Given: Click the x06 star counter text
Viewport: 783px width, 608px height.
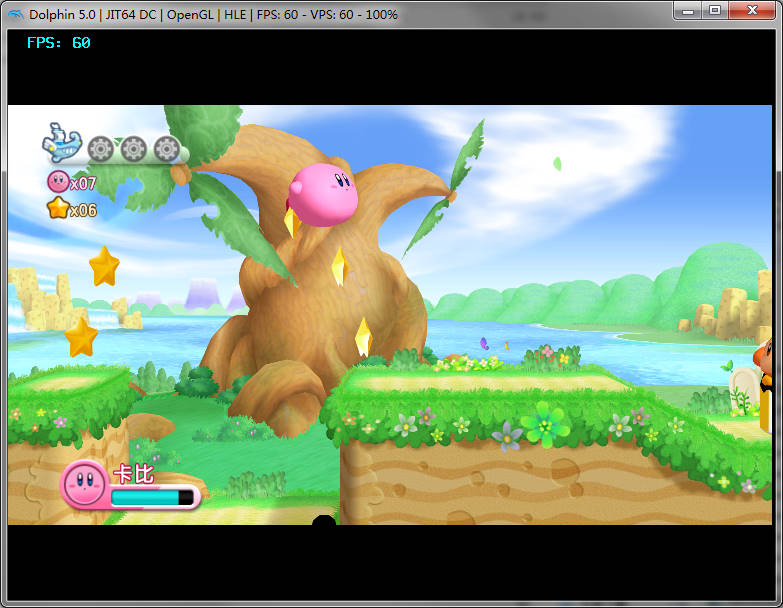Looking at the screenshot, I should tap(83, 210).
